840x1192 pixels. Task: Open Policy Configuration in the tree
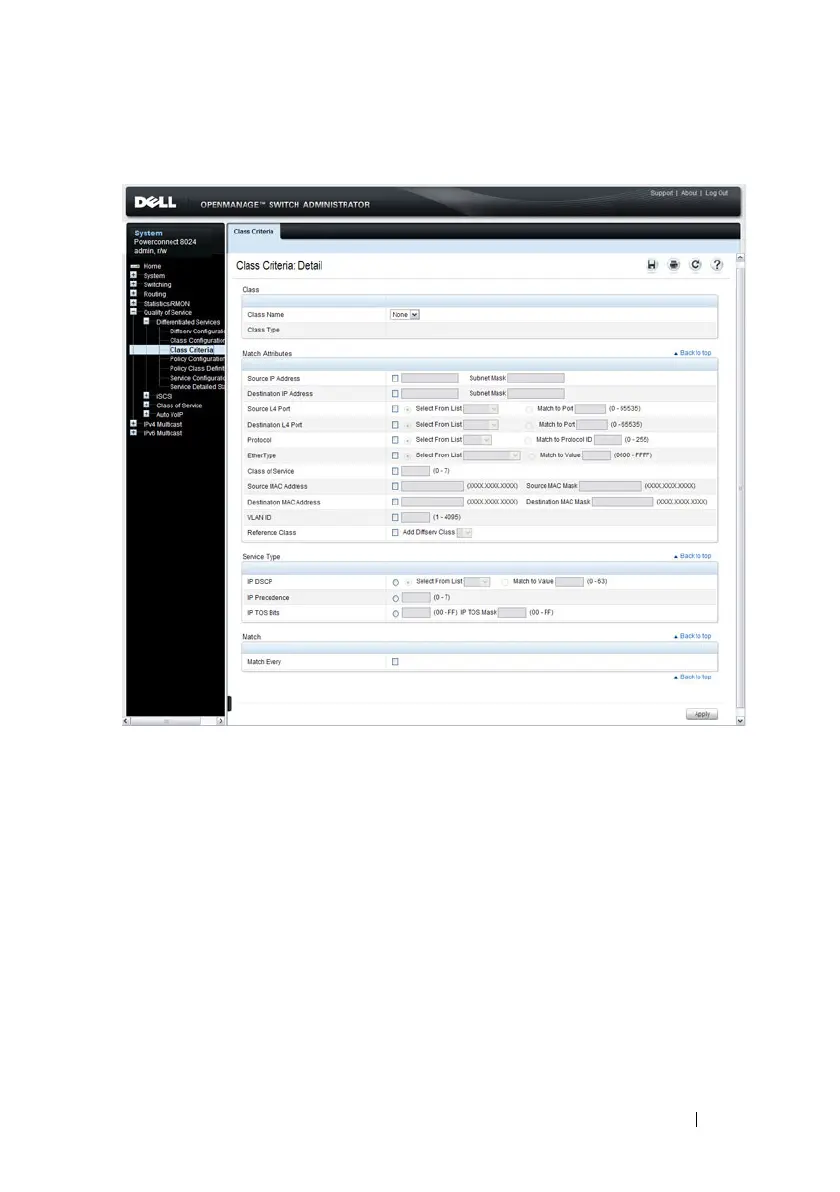point(197,359)
